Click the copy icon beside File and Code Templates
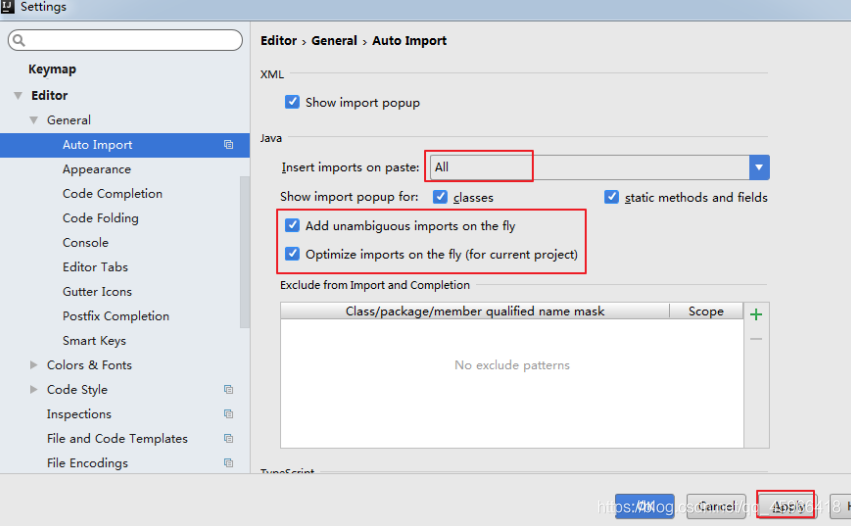Image resolution: width=851 pixels, height=526 pixels. [228, 438]
